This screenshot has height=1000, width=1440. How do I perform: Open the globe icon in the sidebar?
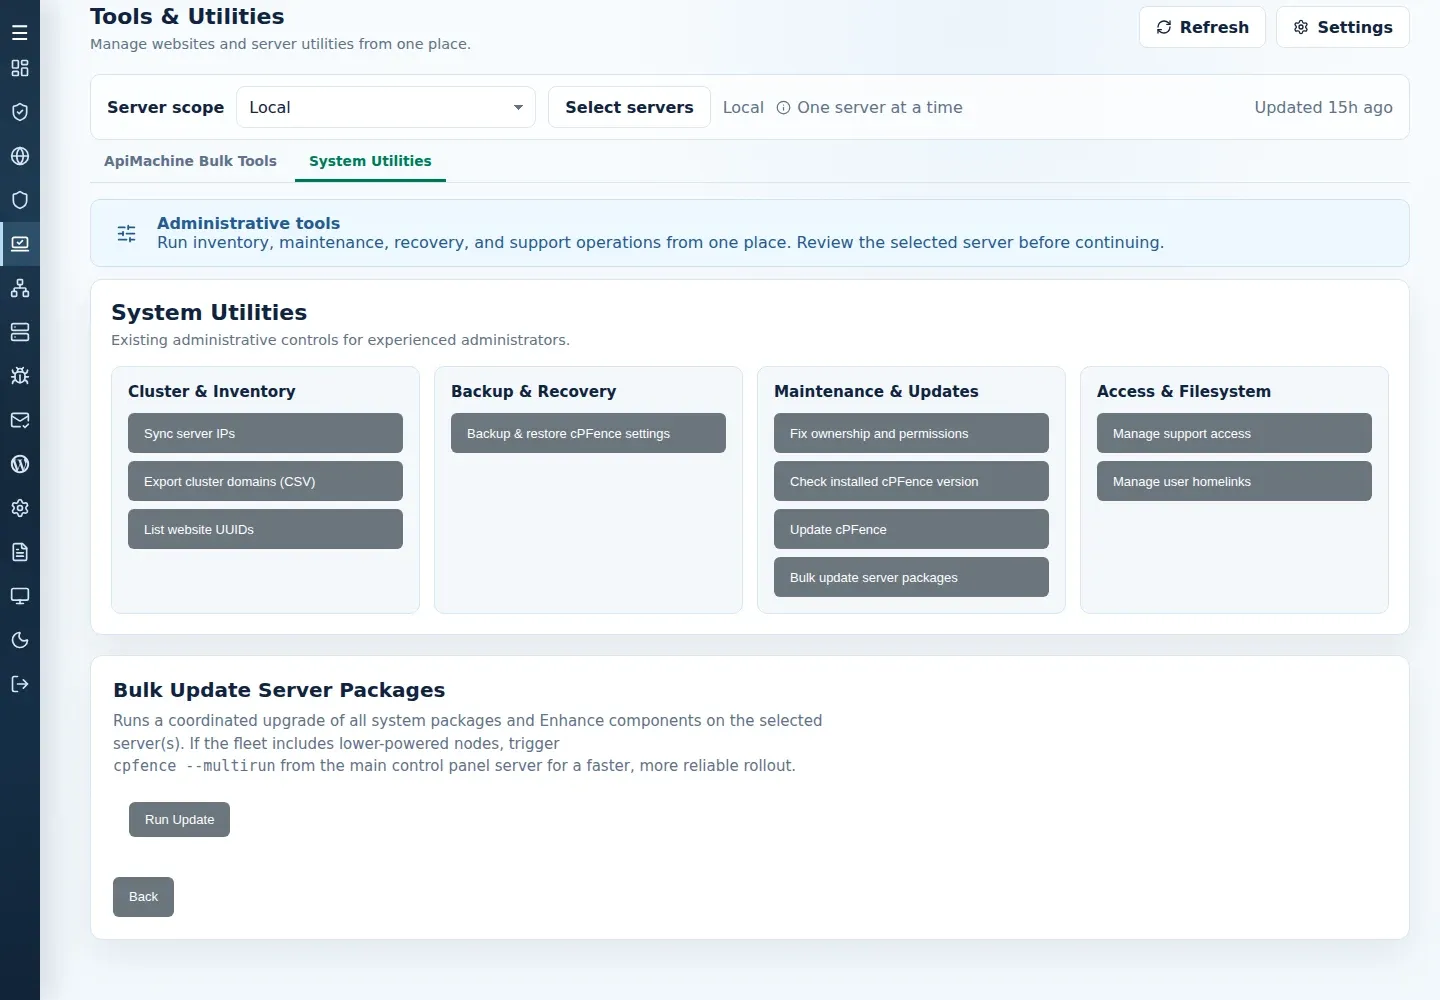pos(20,156)
